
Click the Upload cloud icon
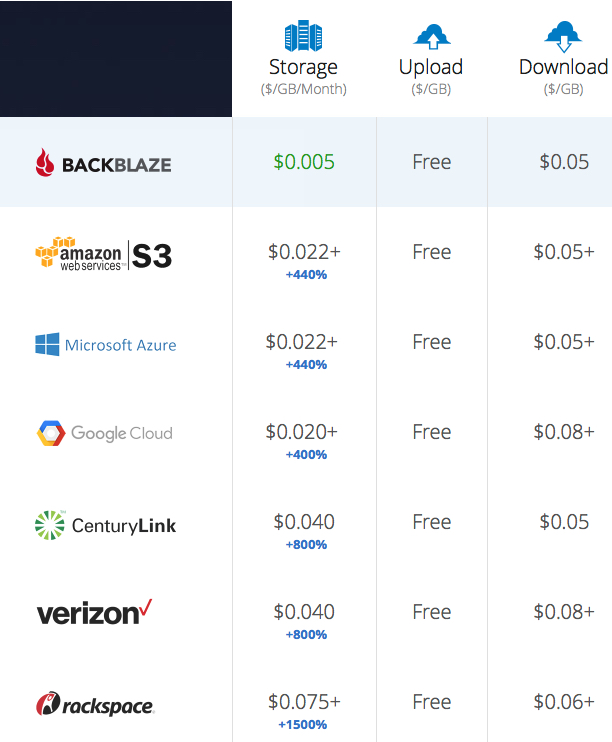pos(431,36)
